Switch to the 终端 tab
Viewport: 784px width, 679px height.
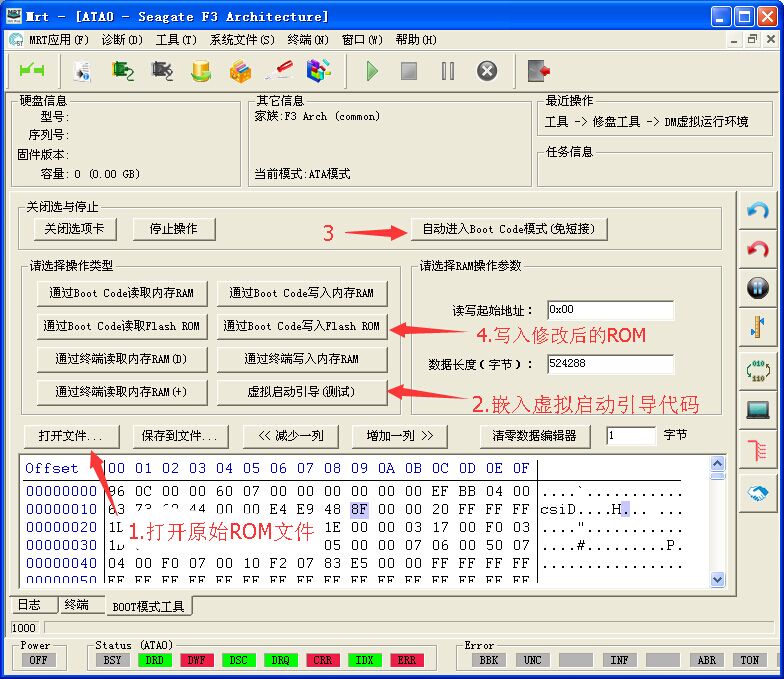77,605
